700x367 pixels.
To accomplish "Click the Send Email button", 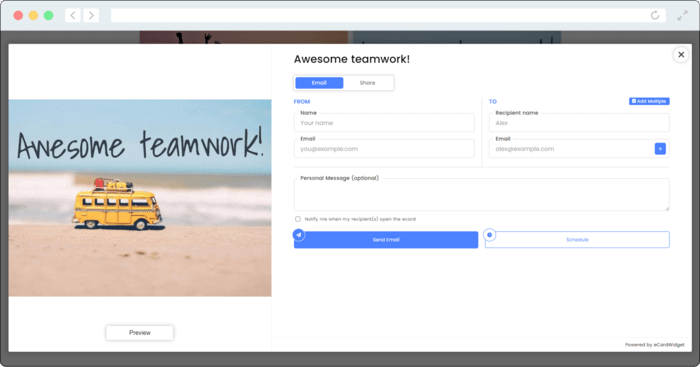I will pyautogui.click(x=386, y=240).
